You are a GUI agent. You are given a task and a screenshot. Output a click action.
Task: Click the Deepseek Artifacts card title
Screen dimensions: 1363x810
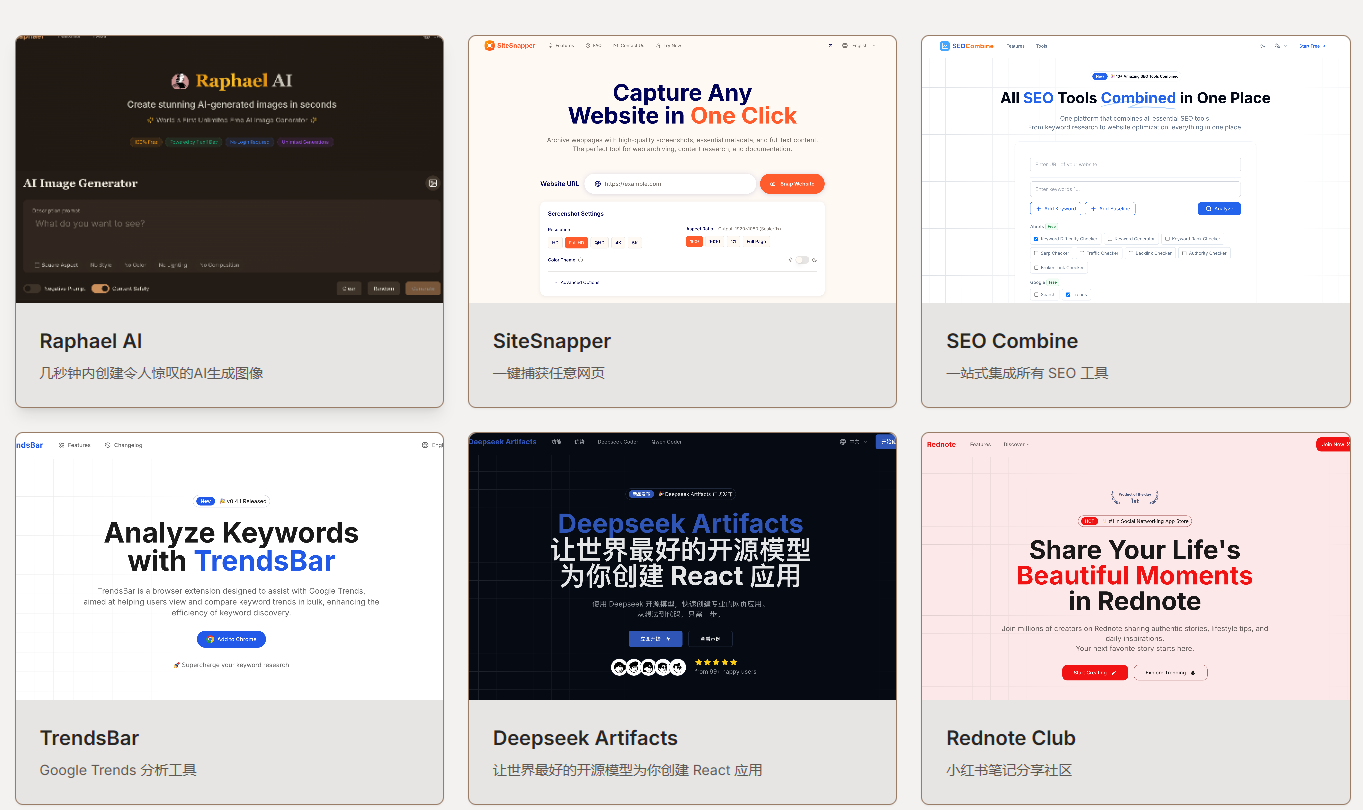click(585, 738)
